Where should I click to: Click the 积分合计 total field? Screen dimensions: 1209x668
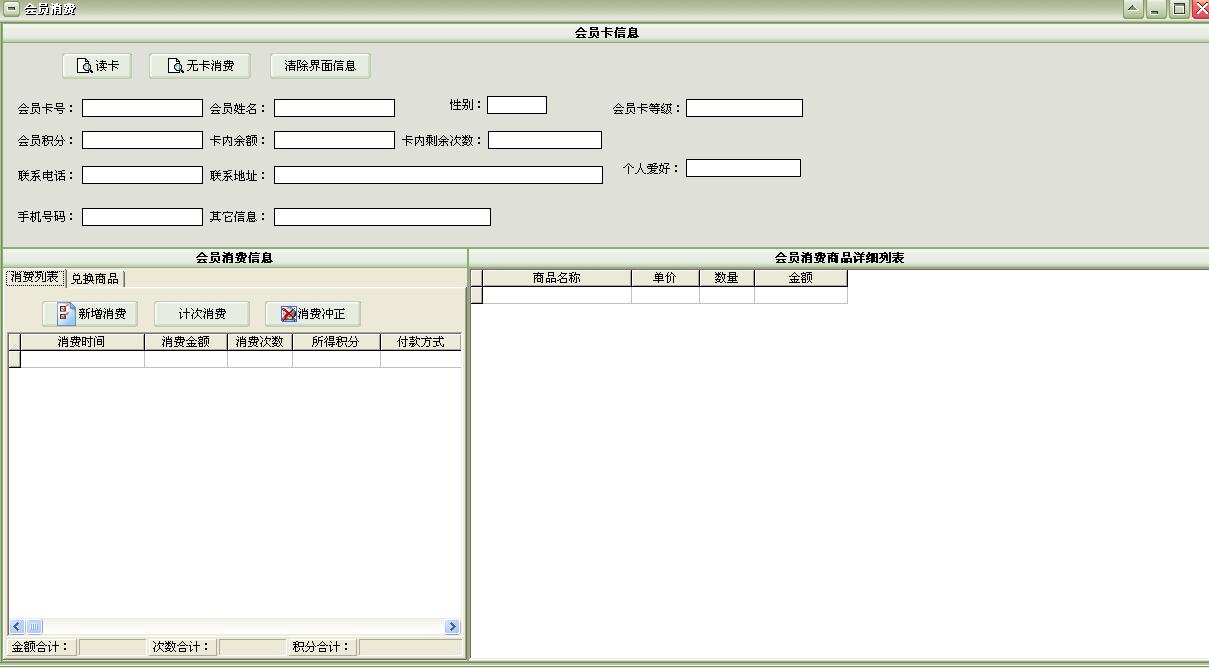tap(410, 647)
